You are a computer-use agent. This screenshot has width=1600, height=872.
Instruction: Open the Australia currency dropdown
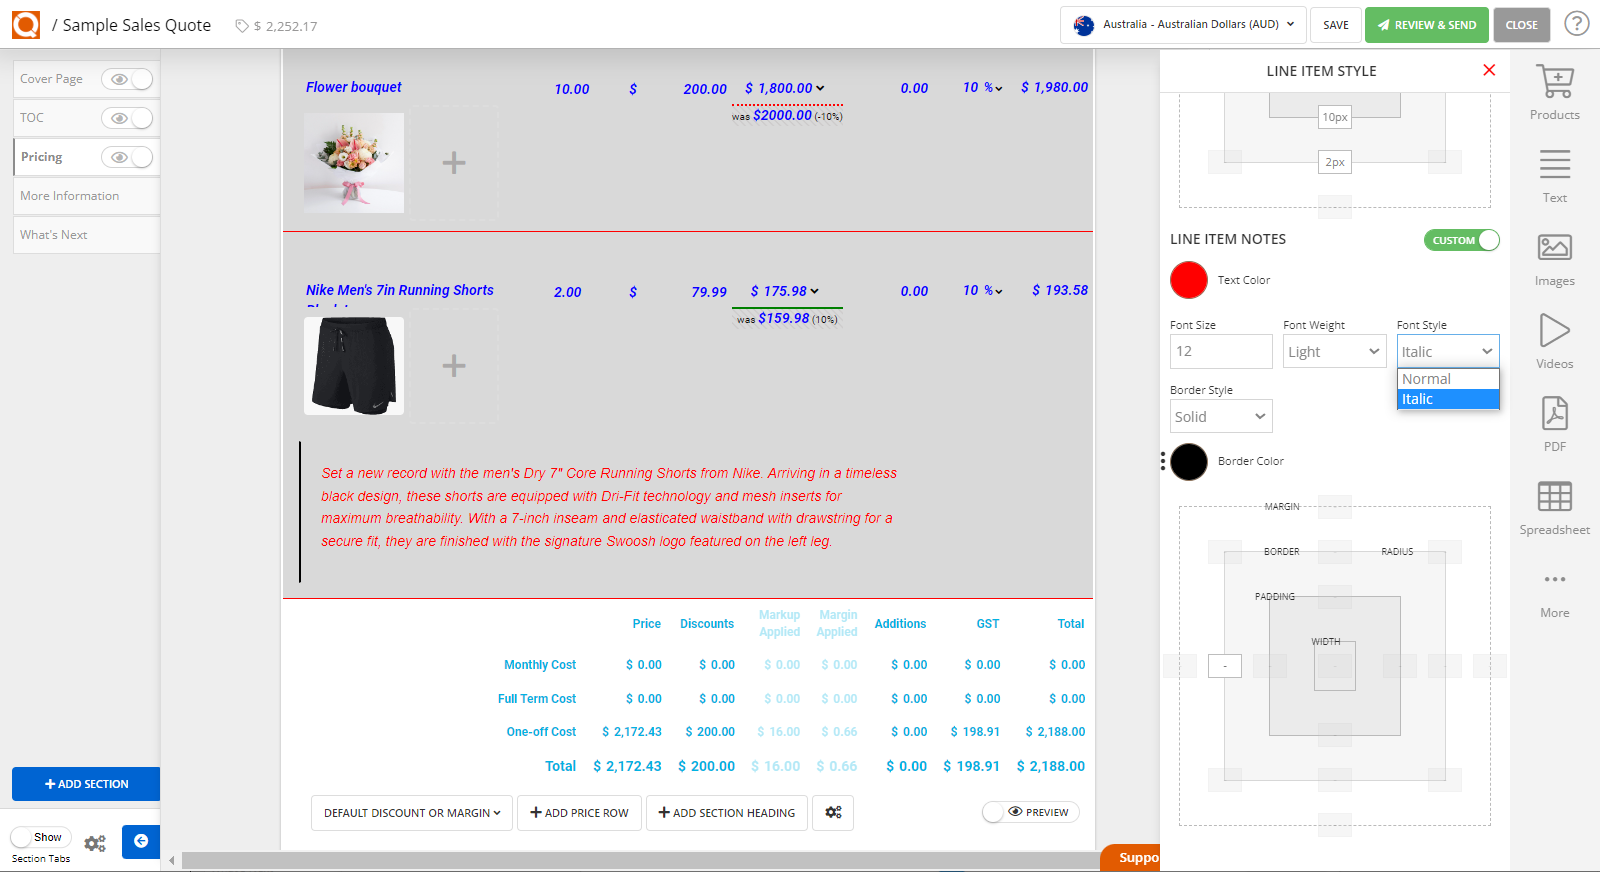pos(1183,25)
